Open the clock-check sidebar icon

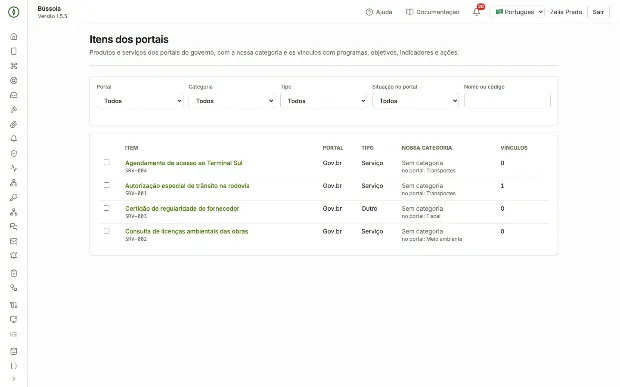[13, 153]
